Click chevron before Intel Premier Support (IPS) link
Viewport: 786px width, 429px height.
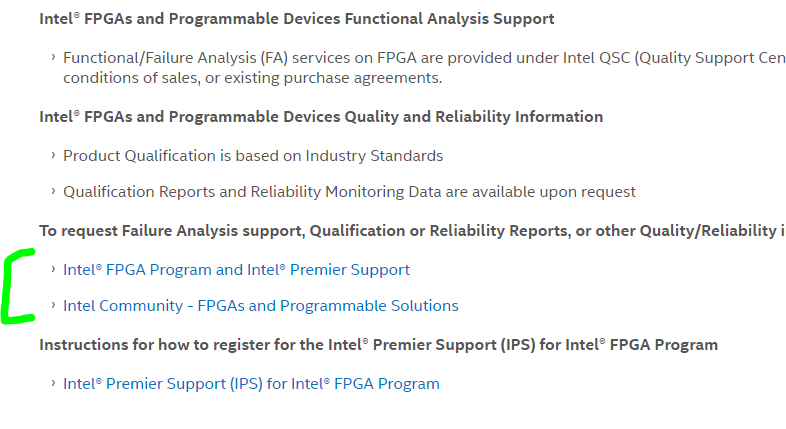coord(52,384)
